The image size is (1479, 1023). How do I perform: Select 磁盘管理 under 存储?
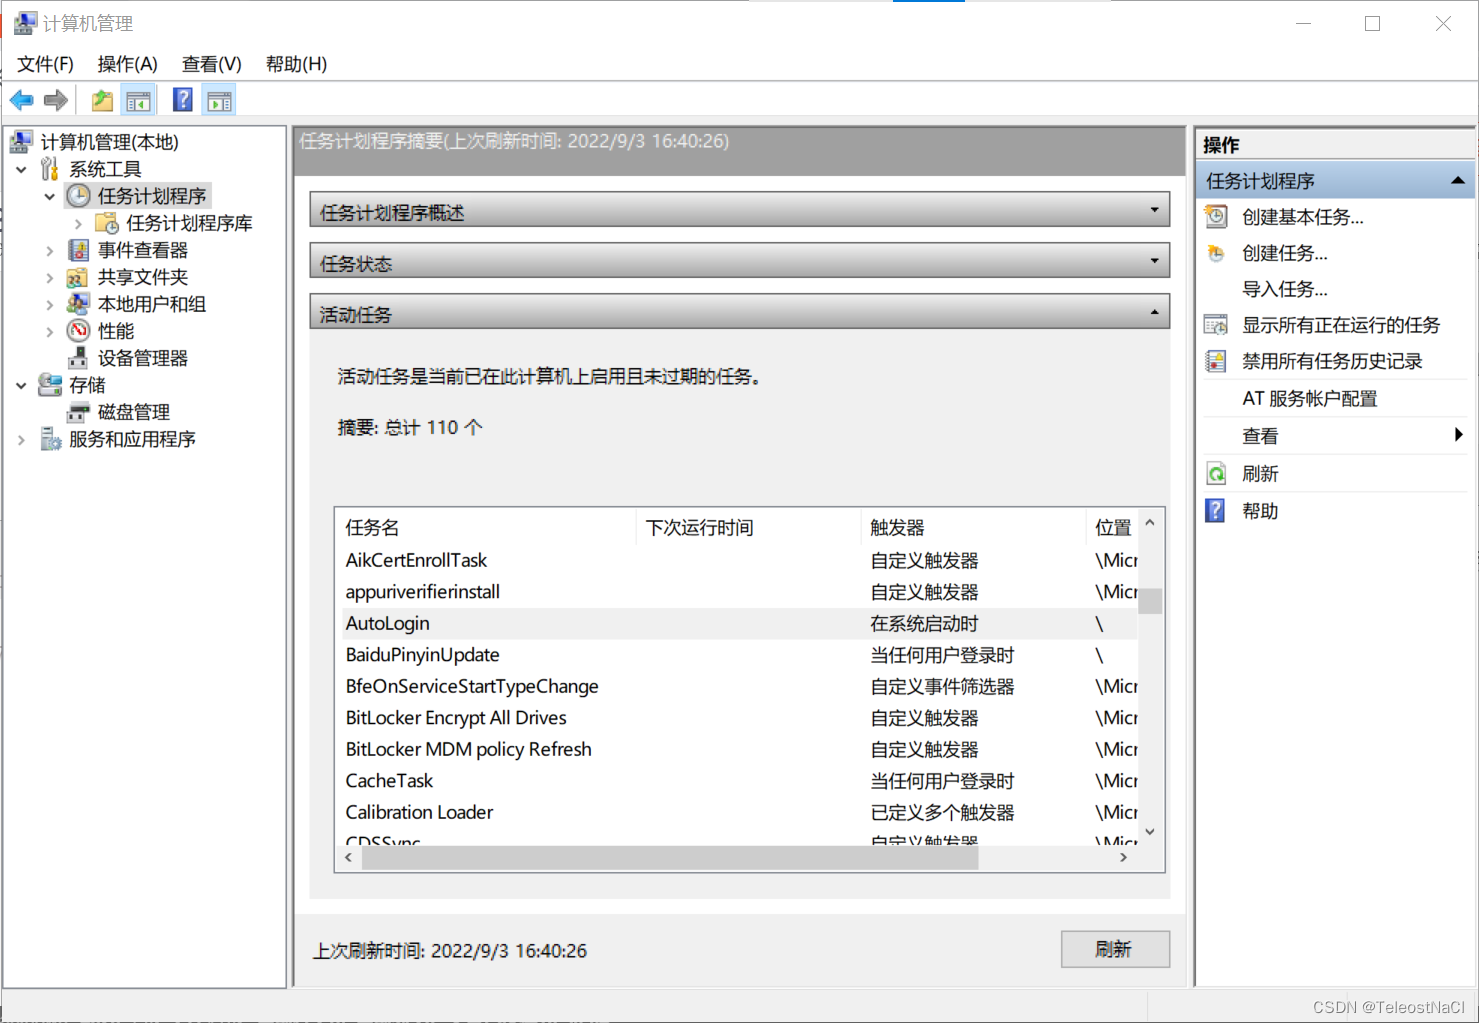coord(135,411)
